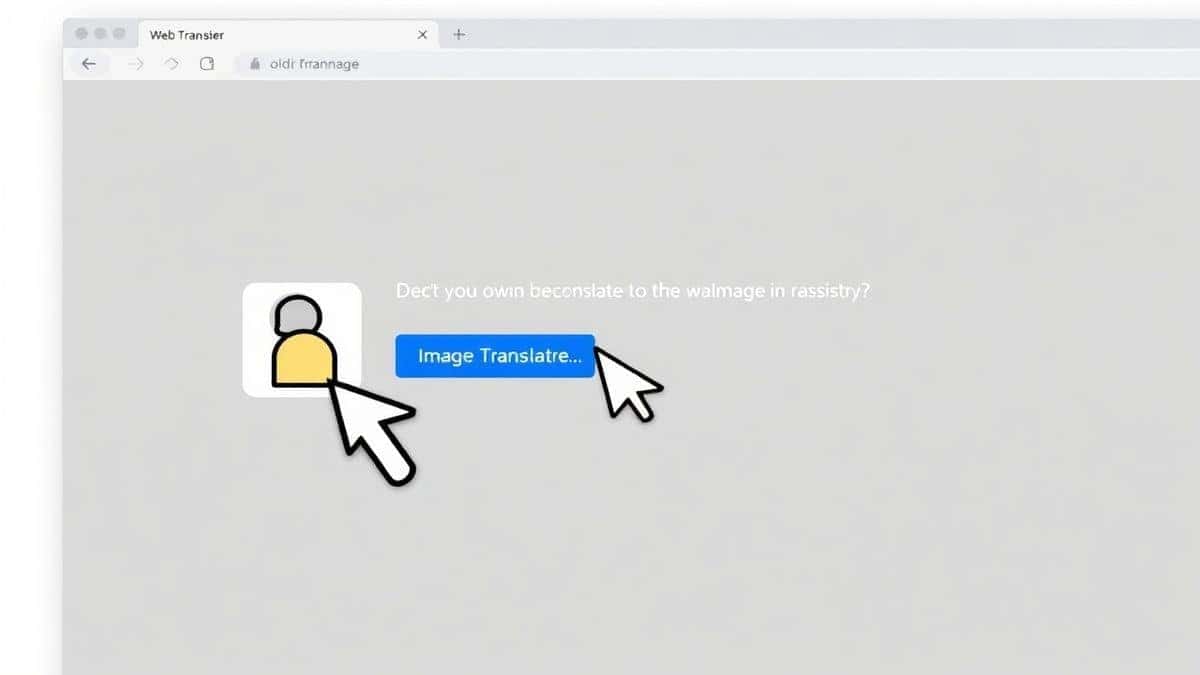
Task: Go forward with the right arrow
Action: click(137, 63)
